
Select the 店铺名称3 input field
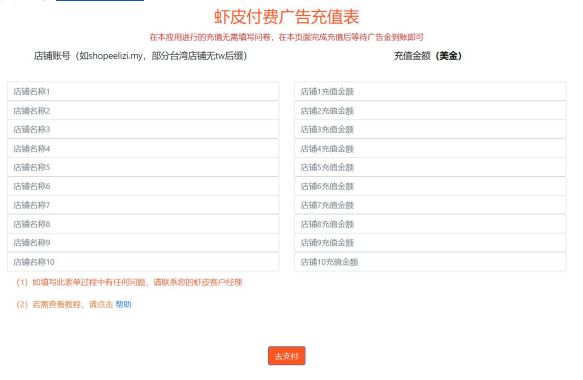(143, 129)
